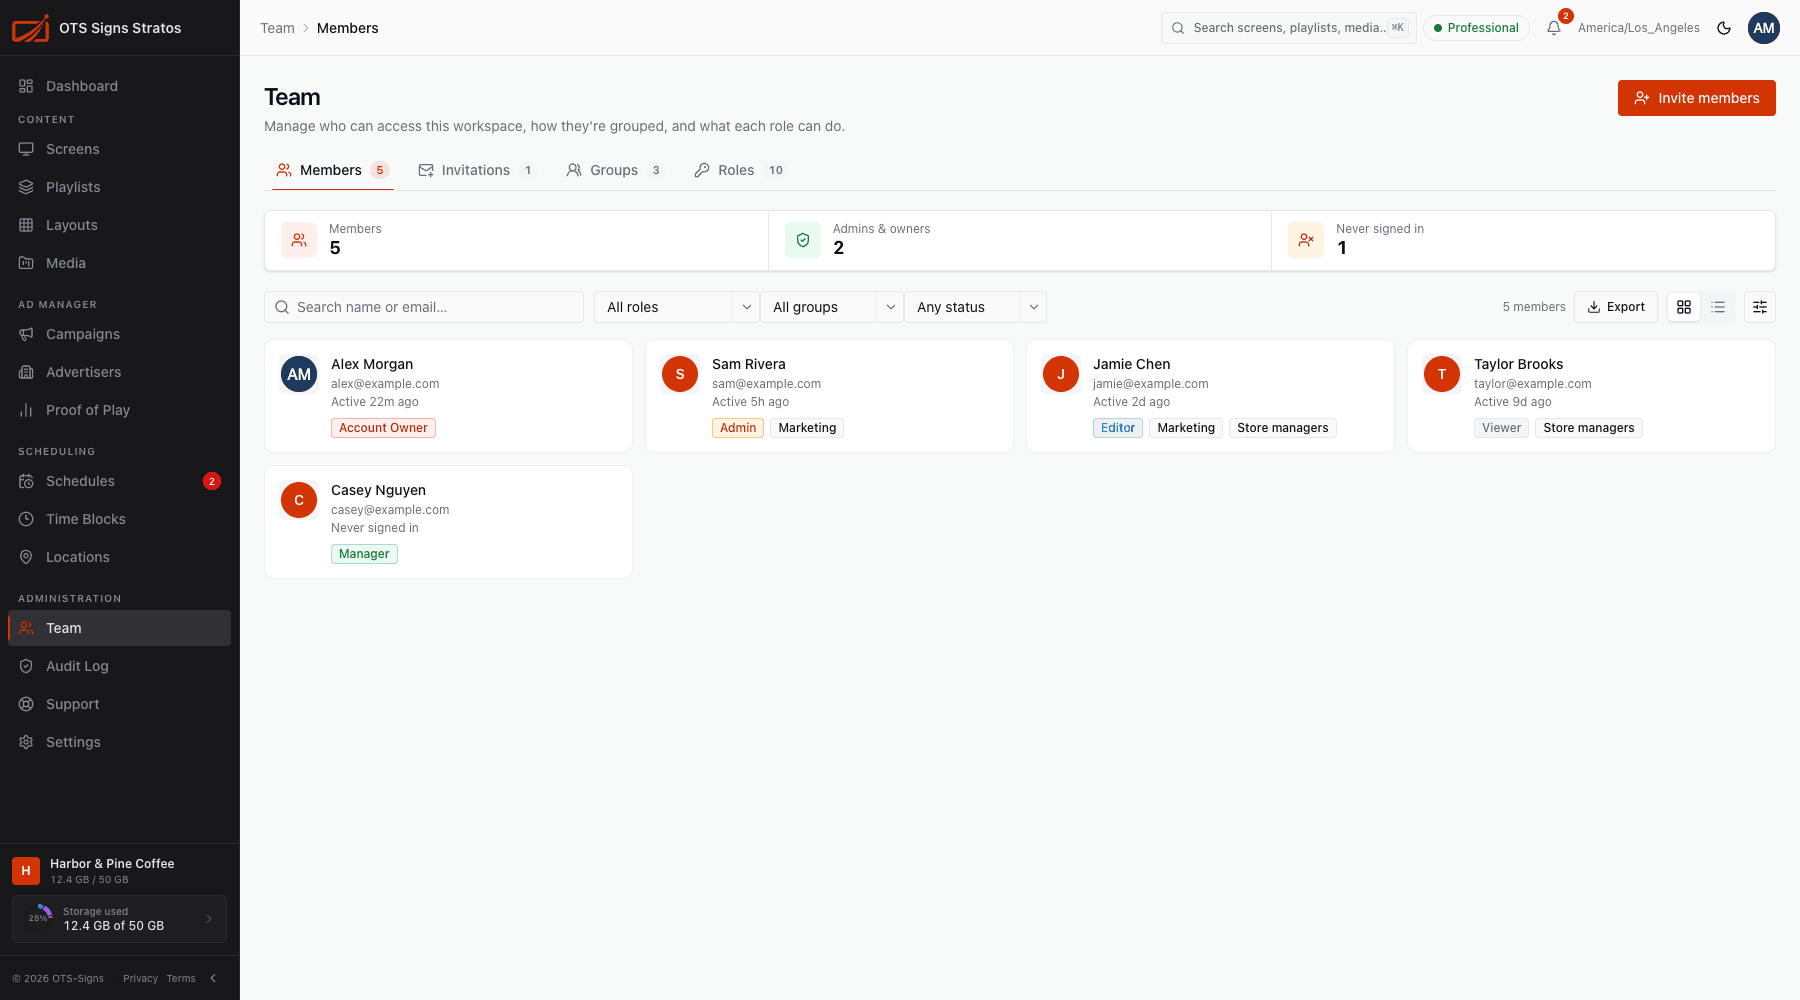The height and width of the screenshot is (1000, 1800).
Task: Open Layouts page
Action: click(x=120, y=225)
